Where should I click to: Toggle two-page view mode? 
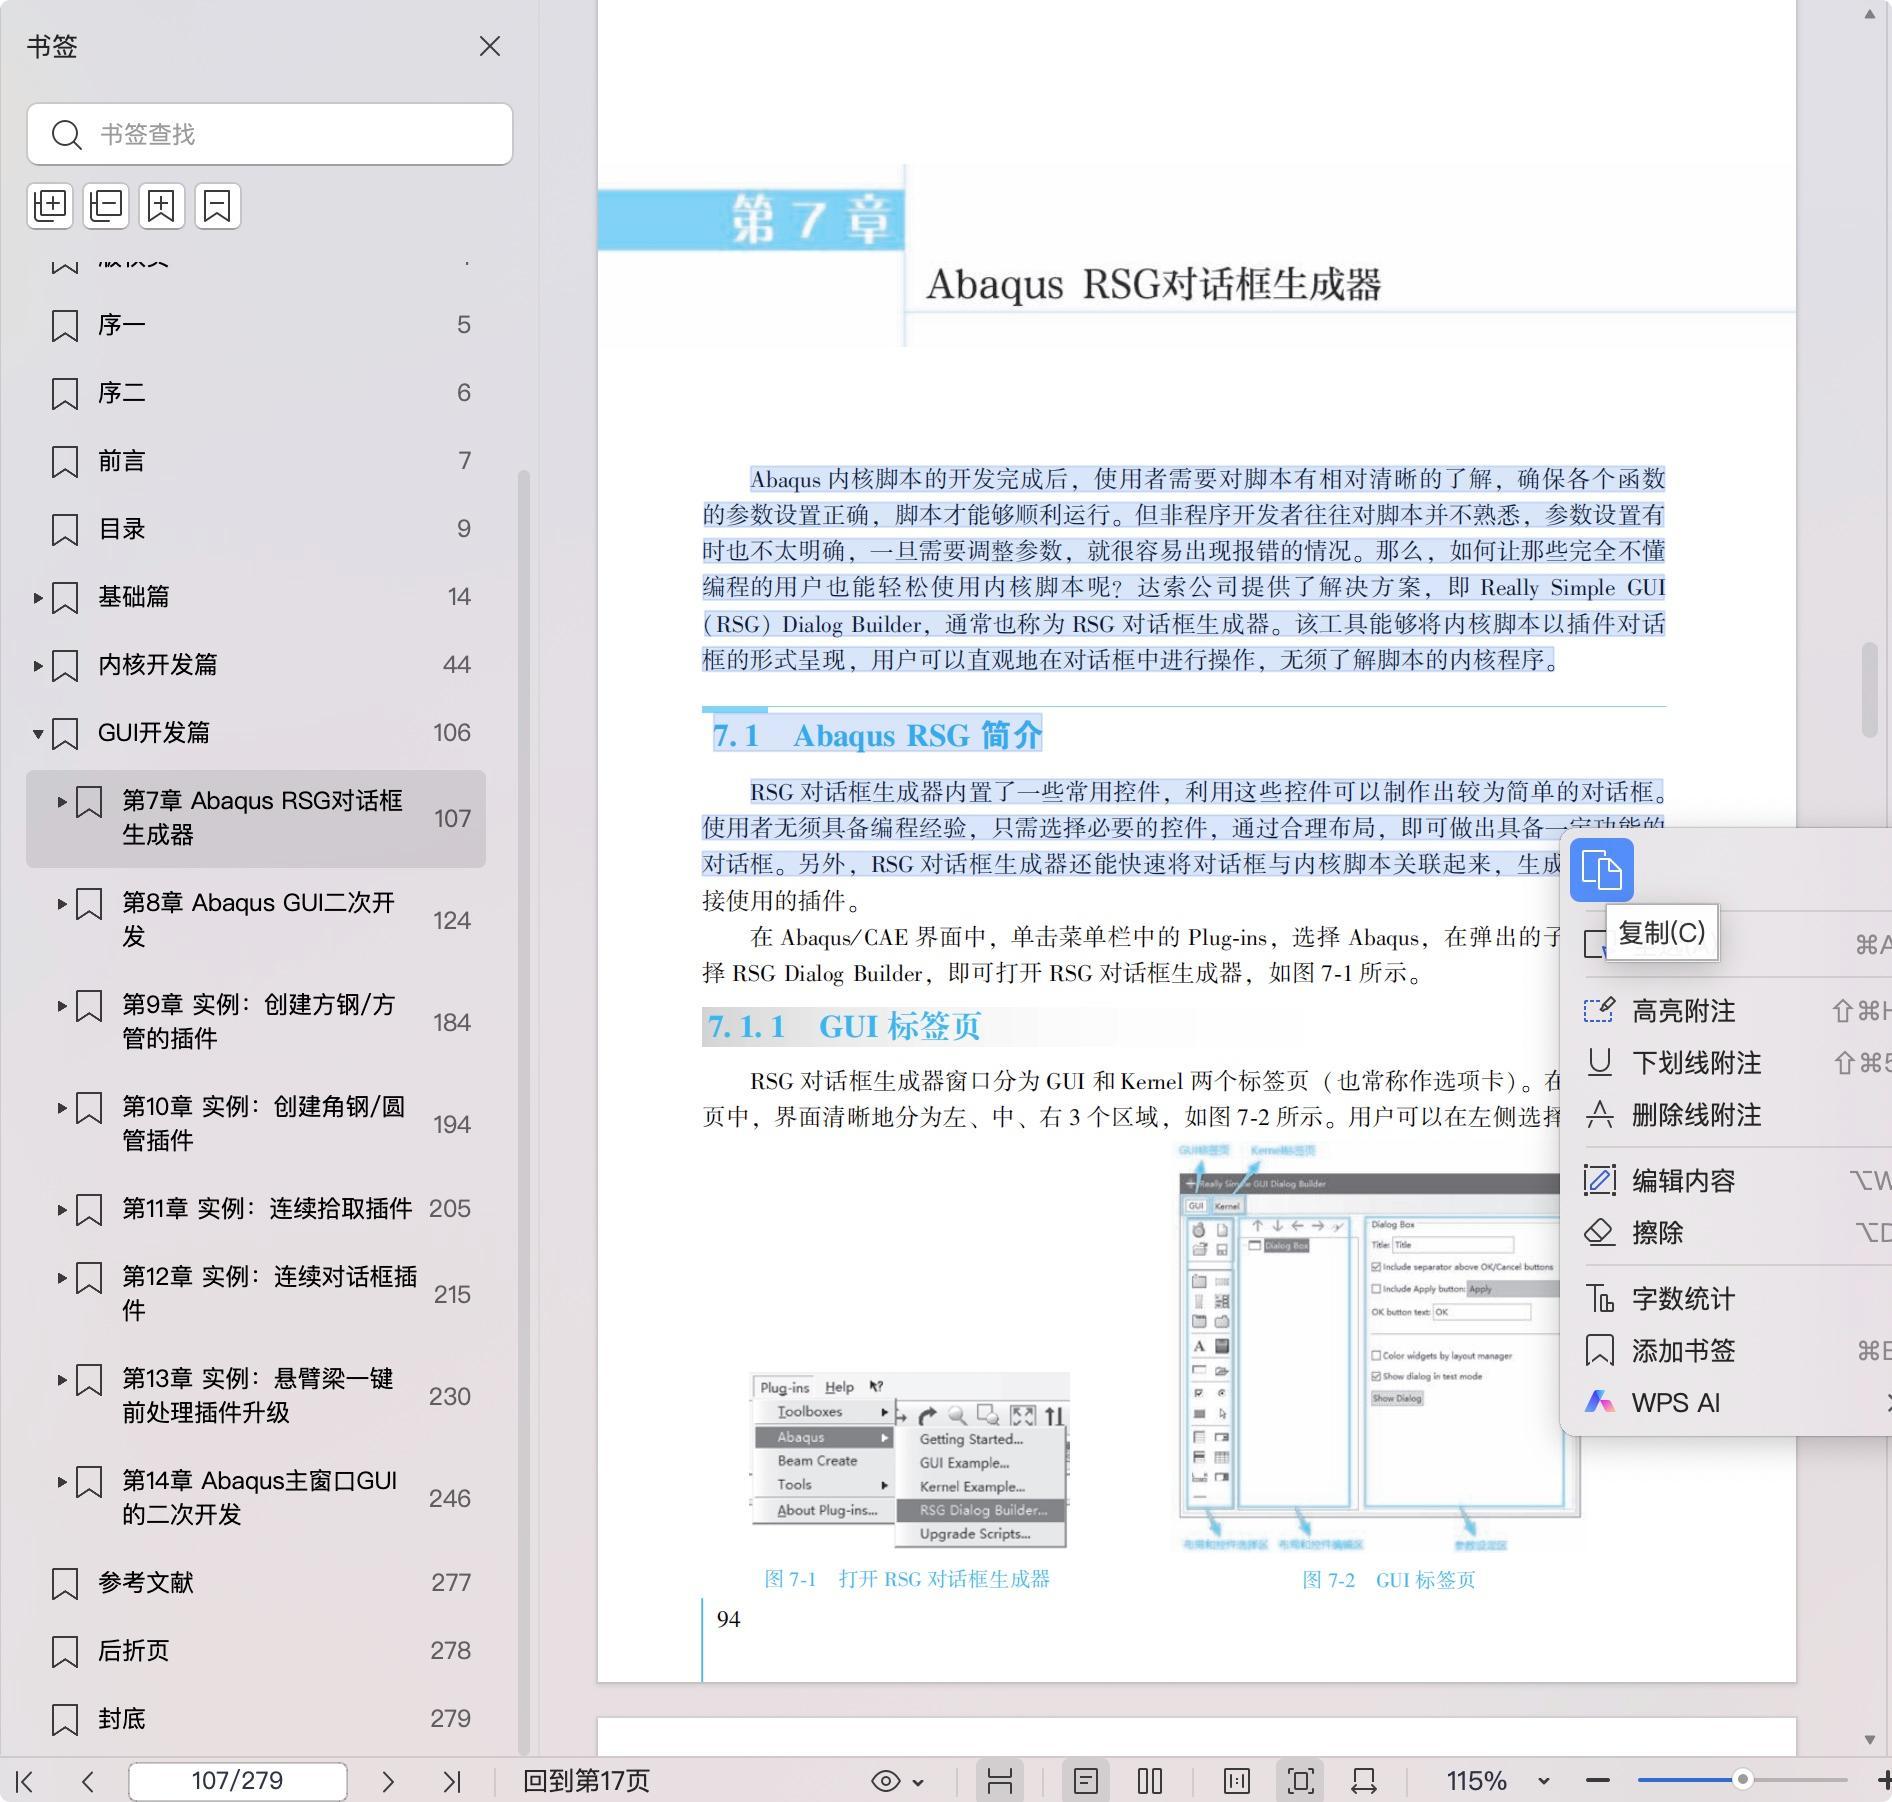tap(1150, 1781)
